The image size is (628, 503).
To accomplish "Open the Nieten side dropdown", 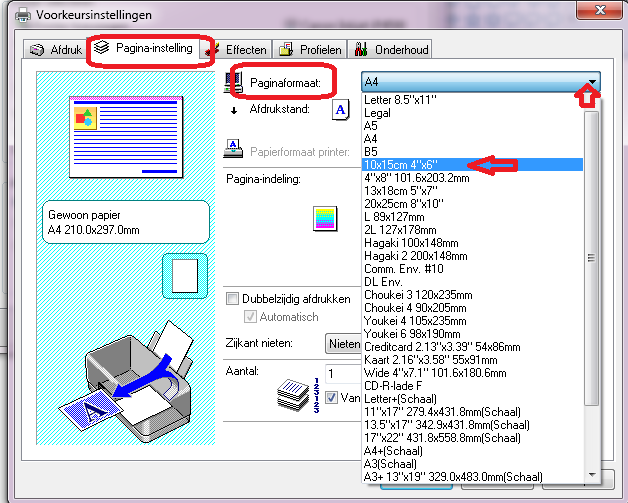I will tap(343, 344).
